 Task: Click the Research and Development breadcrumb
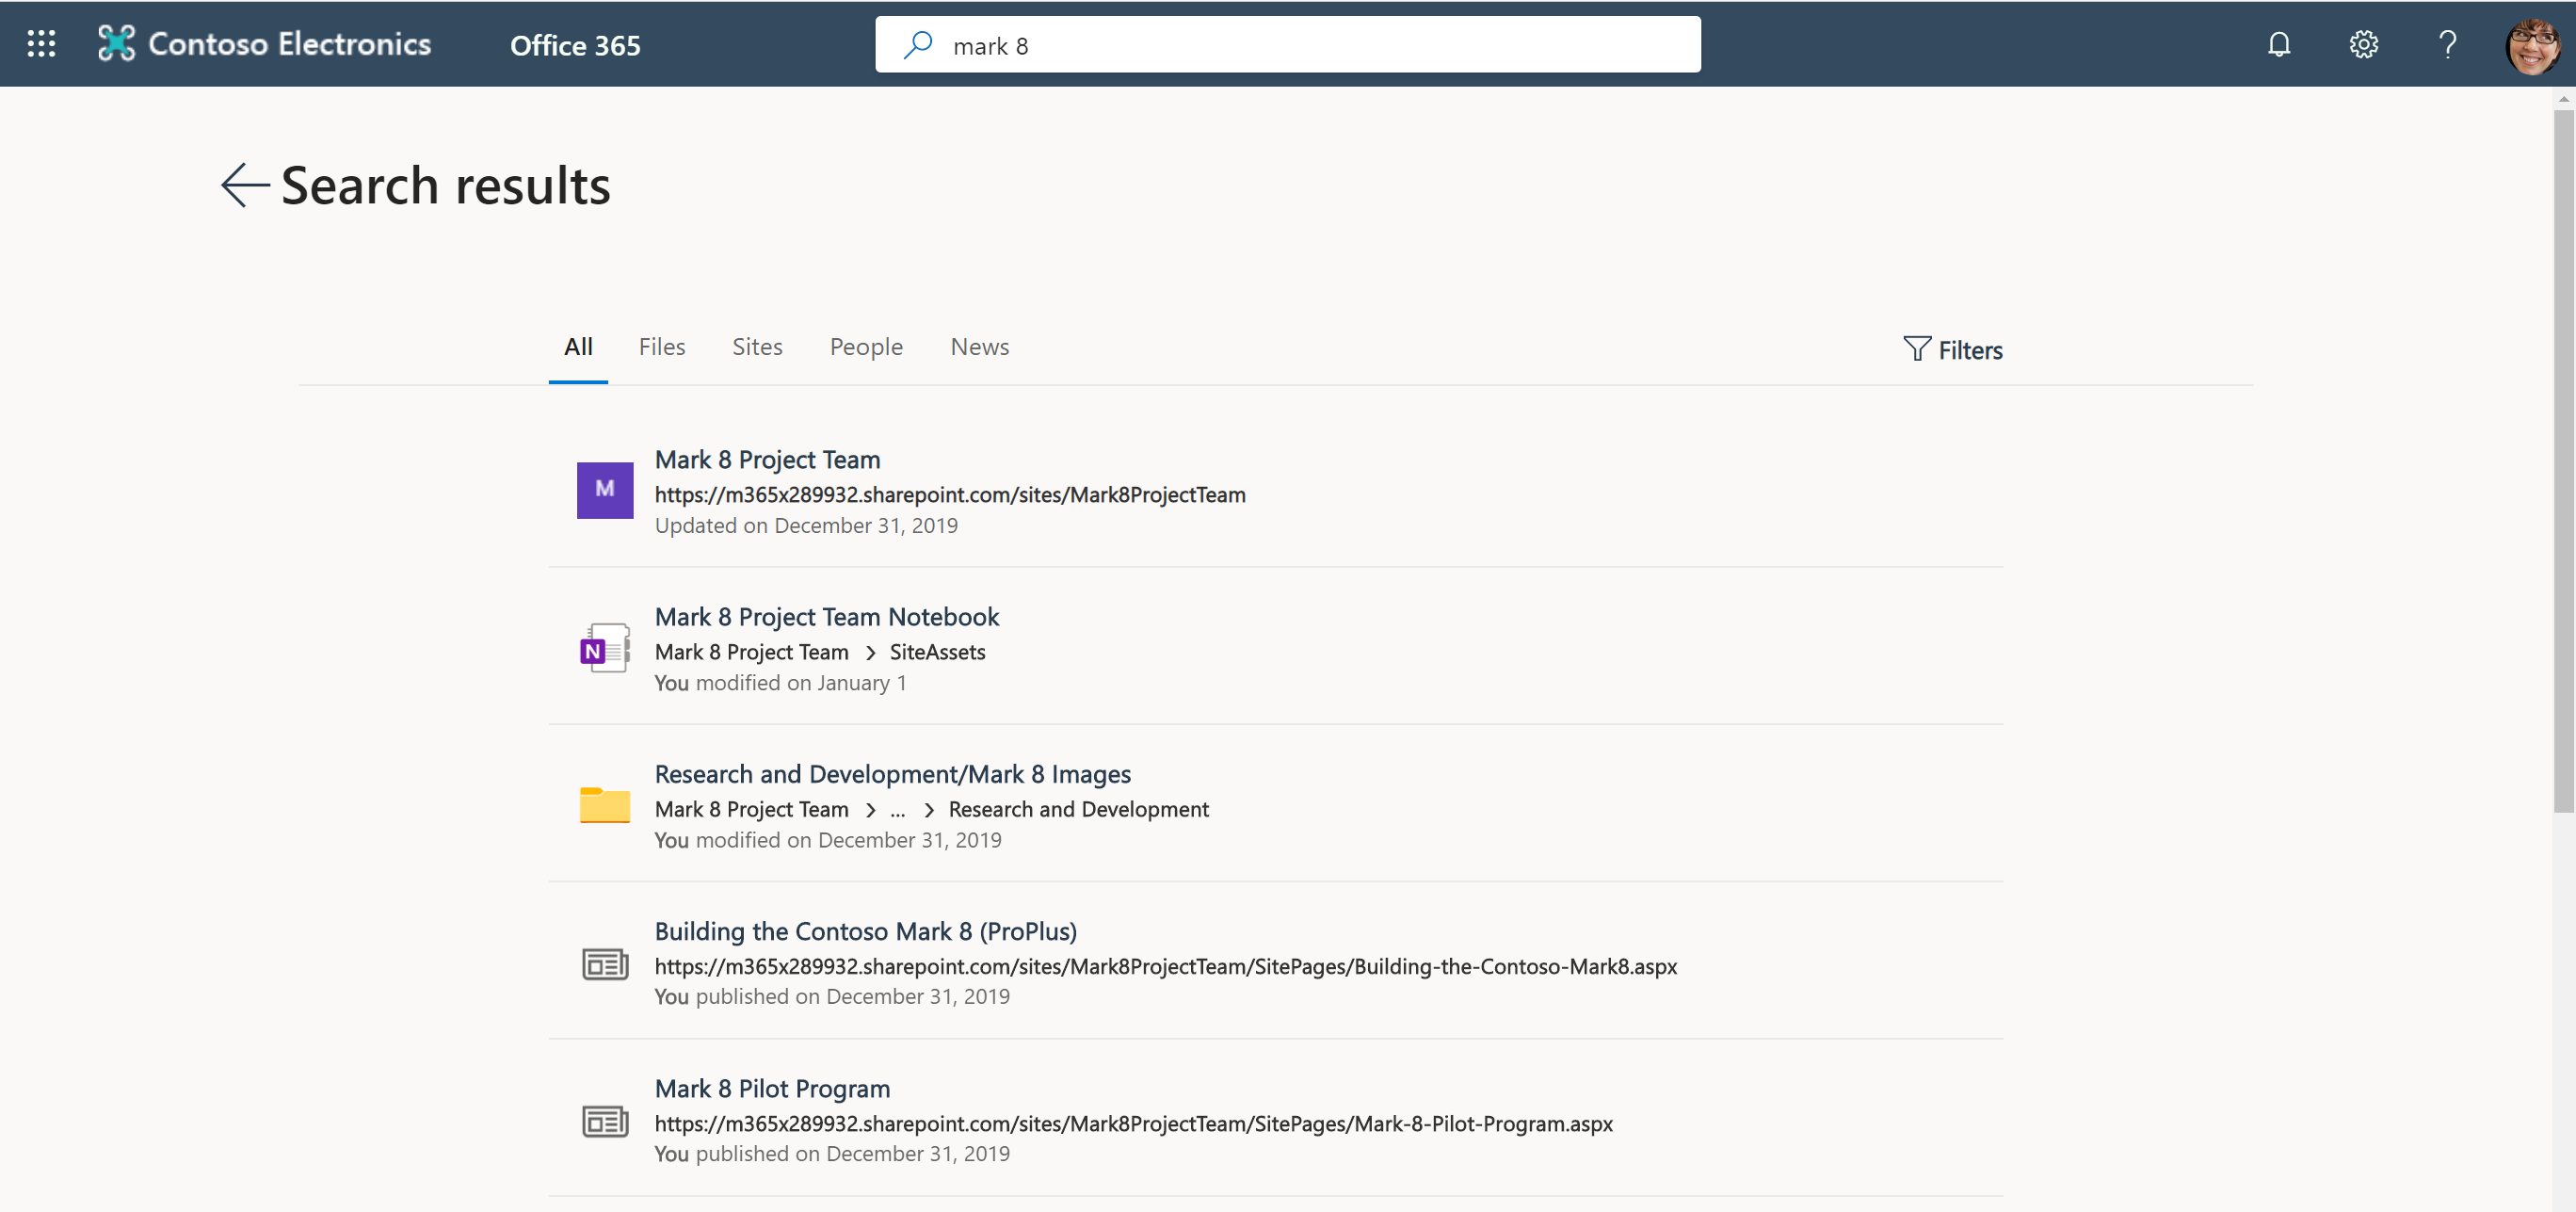pos(1079,809)
